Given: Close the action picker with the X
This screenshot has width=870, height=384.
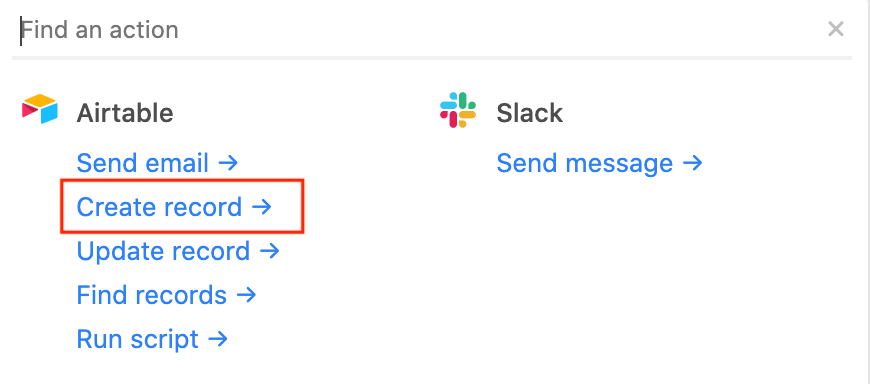Looking at the screenshot, I should [x=836, y=29].
